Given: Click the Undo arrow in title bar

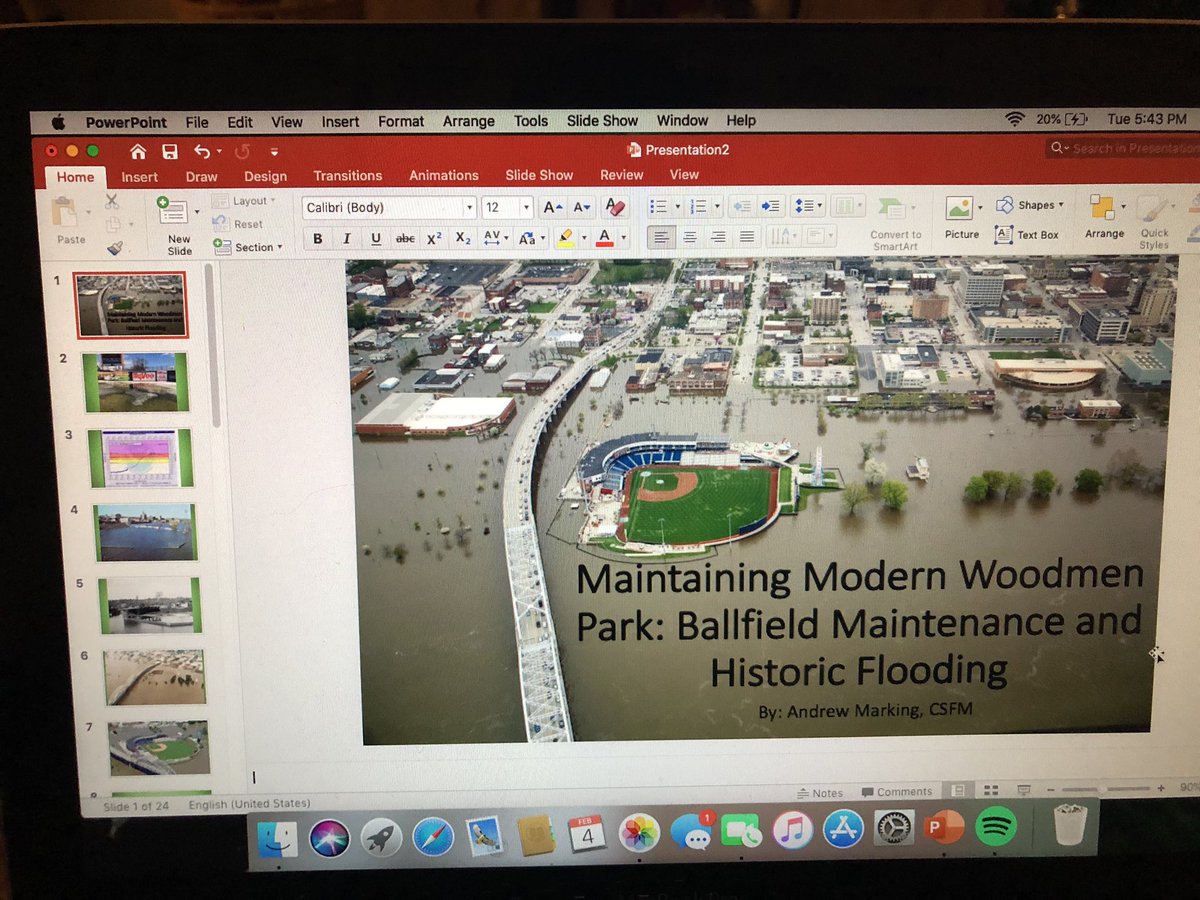Looking at the screenshot, I should pos(202,151).
